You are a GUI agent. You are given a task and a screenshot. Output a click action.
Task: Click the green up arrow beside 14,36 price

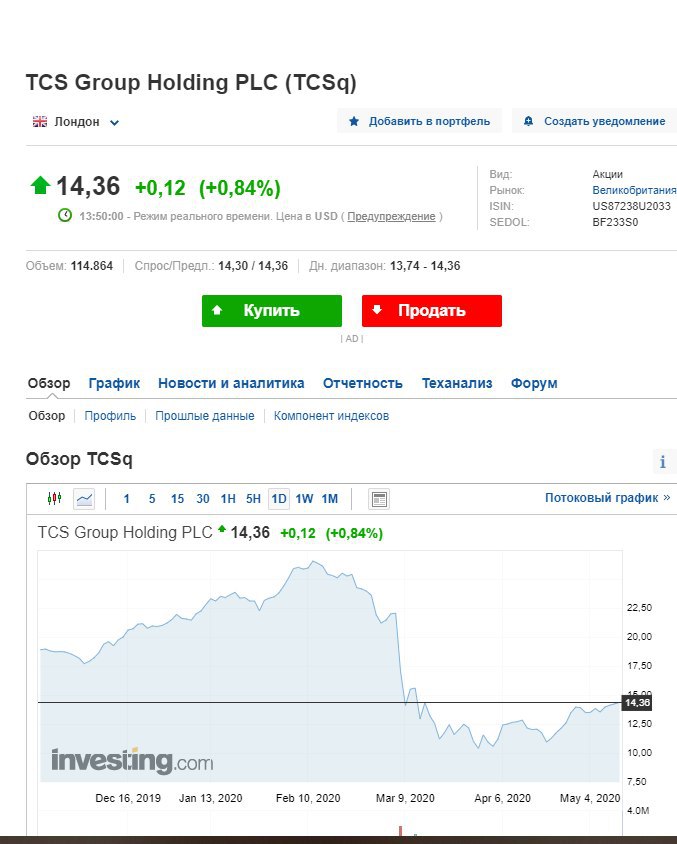(x=40, y=186)
